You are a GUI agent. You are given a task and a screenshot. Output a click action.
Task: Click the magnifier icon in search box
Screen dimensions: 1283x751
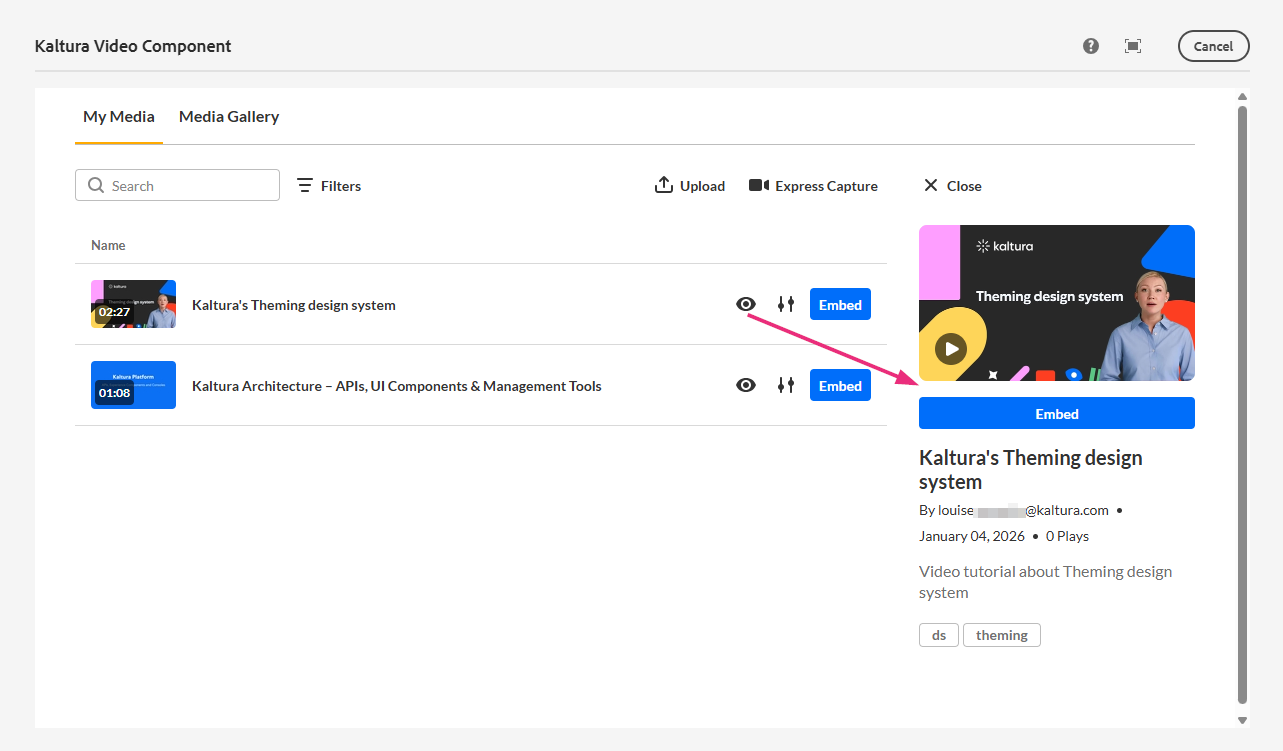96,186
